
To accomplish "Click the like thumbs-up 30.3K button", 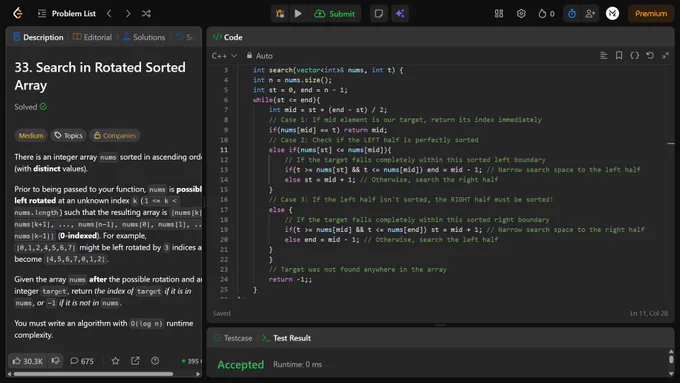I will (28, 361).
